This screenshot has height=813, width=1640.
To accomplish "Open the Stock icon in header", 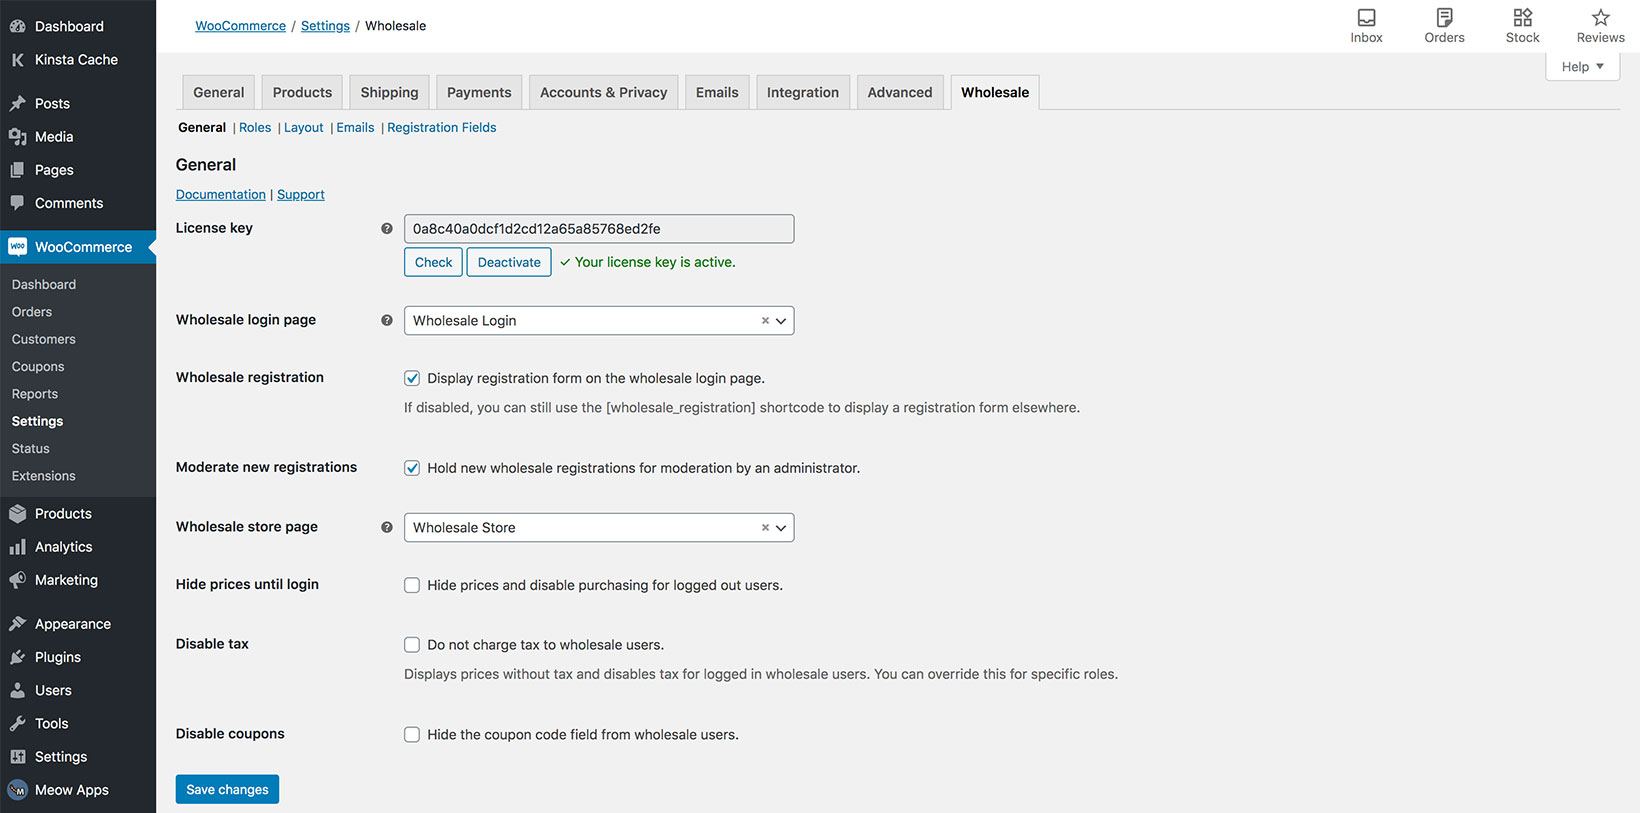I will tap(1522, 17).
